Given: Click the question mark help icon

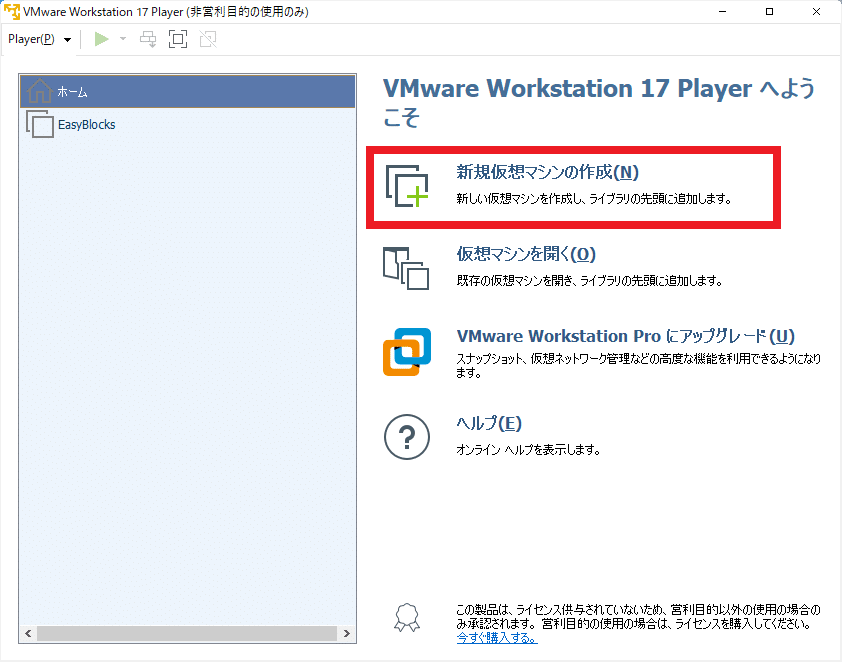Looking at the screenshot, I should pyautogui.click(x=407, y=437).
